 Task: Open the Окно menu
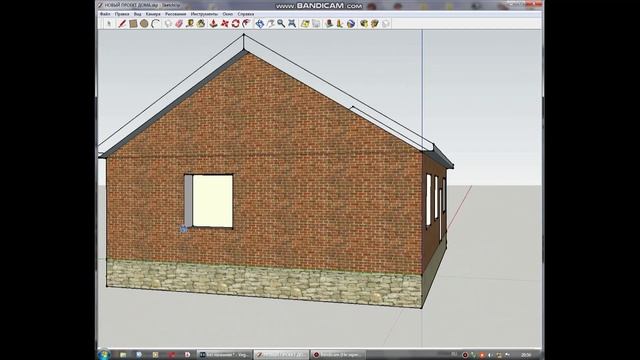pyautogui.click(x=227, y=14)
